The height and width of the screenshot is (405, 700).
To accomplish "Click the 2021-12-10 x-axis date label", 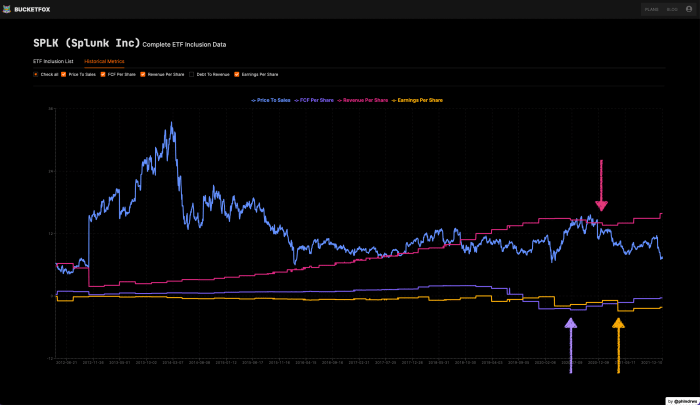I will click(652, 363).
